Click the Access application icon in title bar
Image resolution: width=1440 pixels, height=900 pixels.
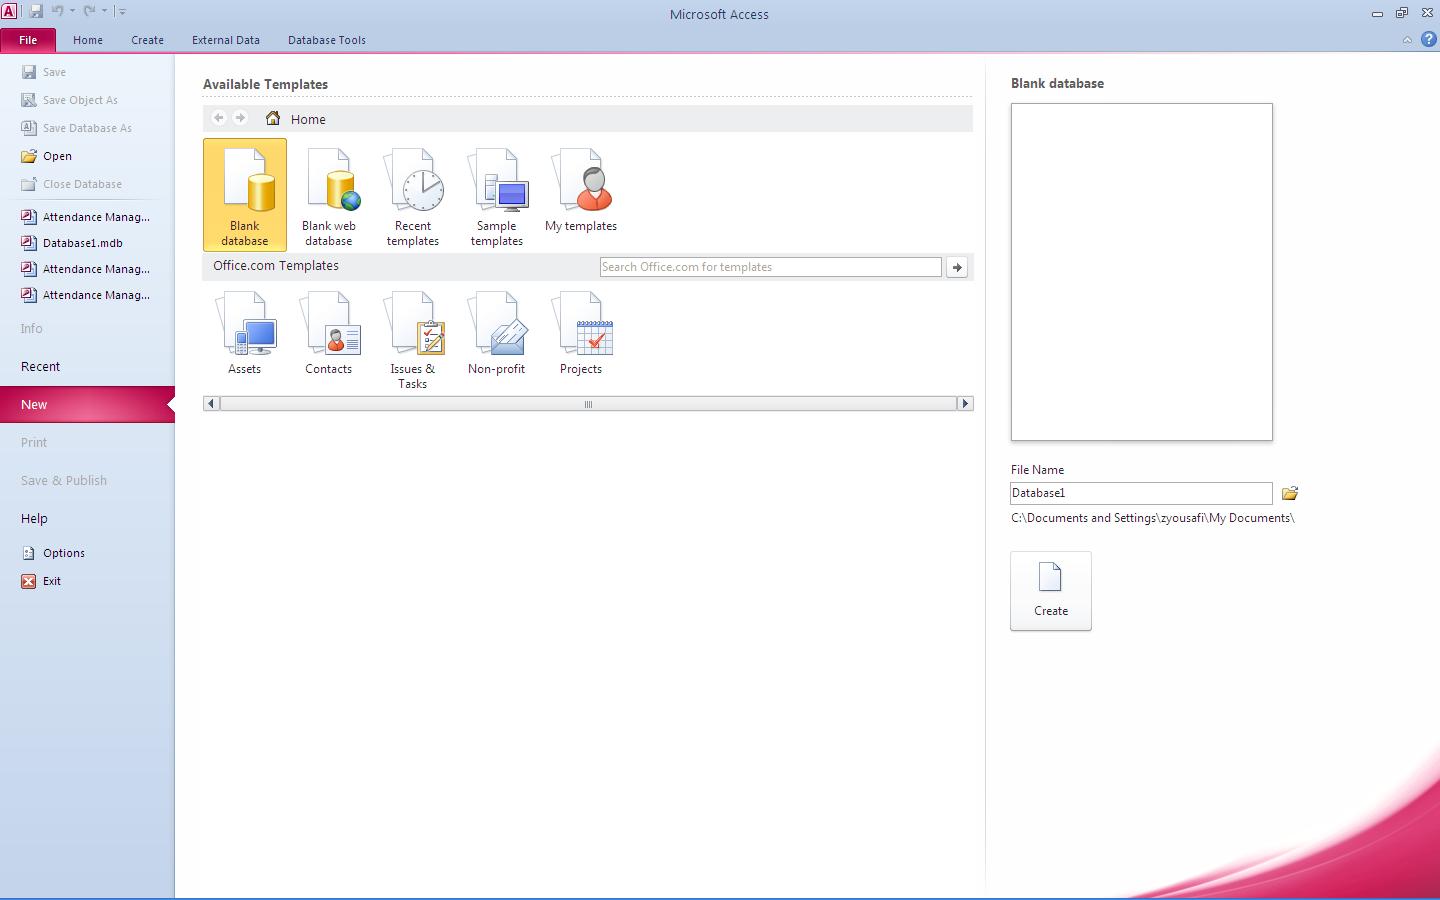pos(9,11)
